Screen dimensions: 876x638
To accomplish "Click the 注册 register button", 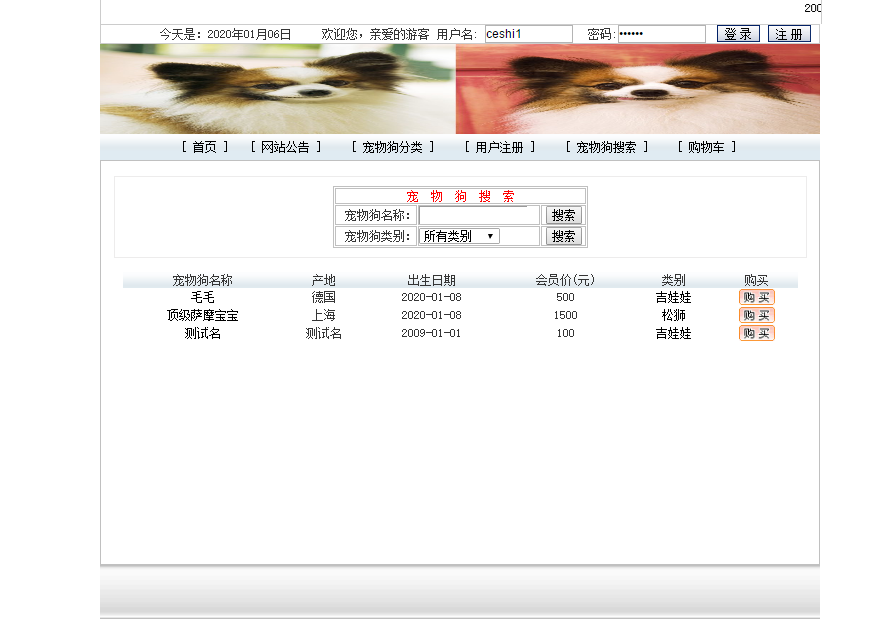I will click(789, 34).
